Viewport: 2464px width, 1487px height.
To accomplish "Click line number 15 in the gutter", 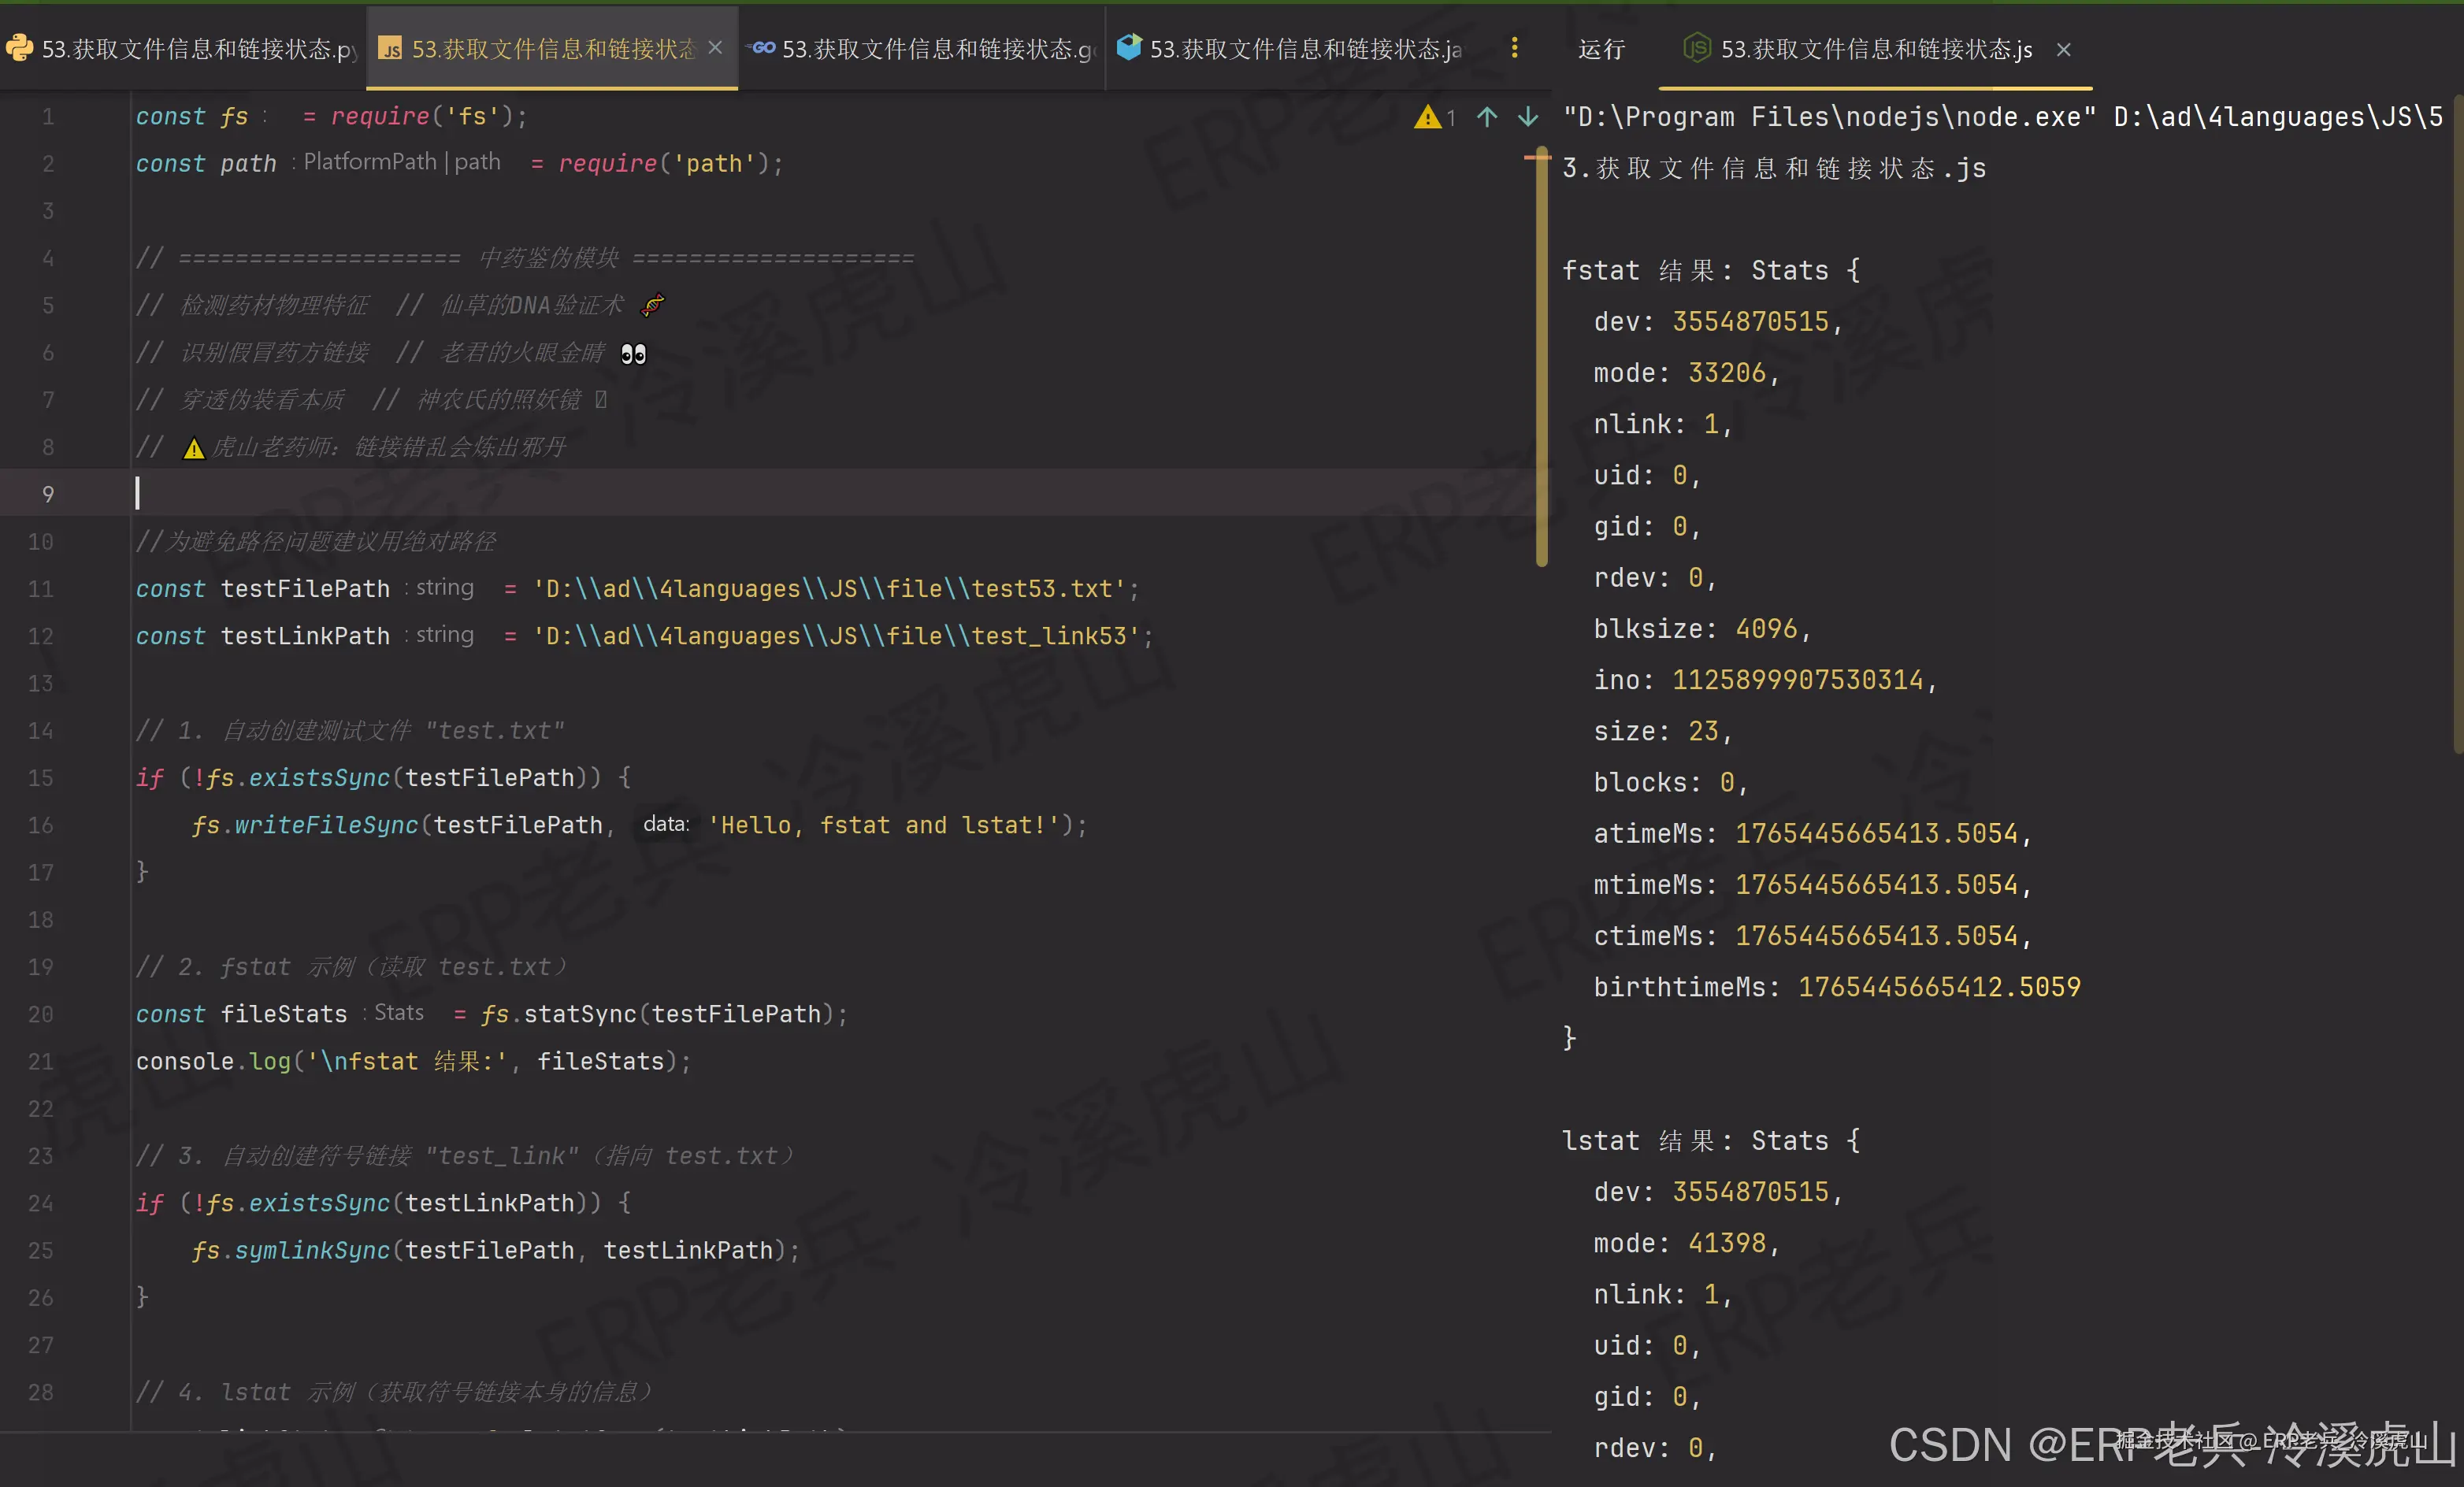I will coord(40,777).
